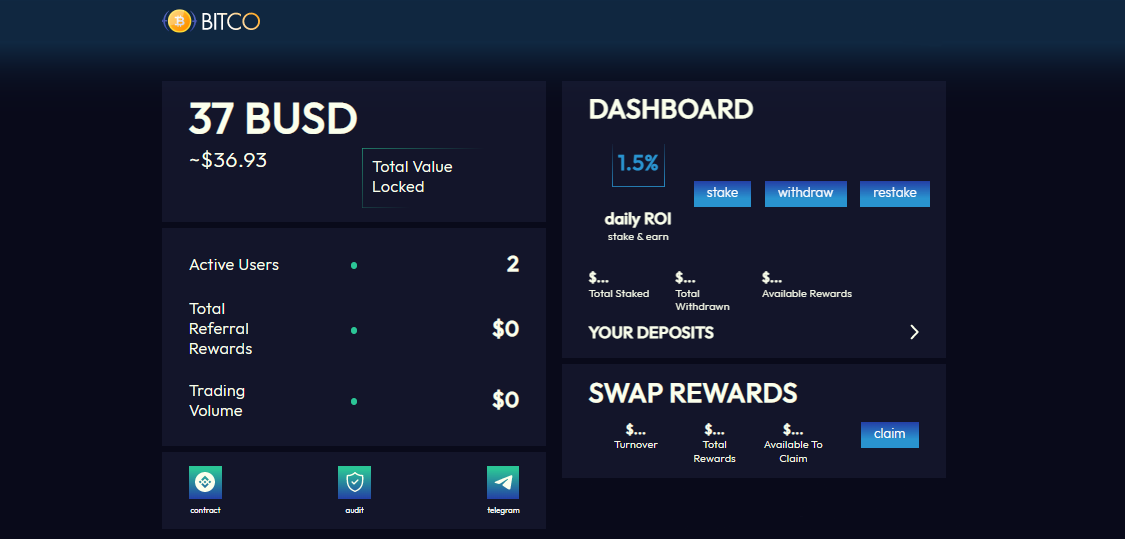Image resolution: width=1125 pixels, height=539 pixels.
Task: Click the Available To Claim label
Action: coord(793,451)
